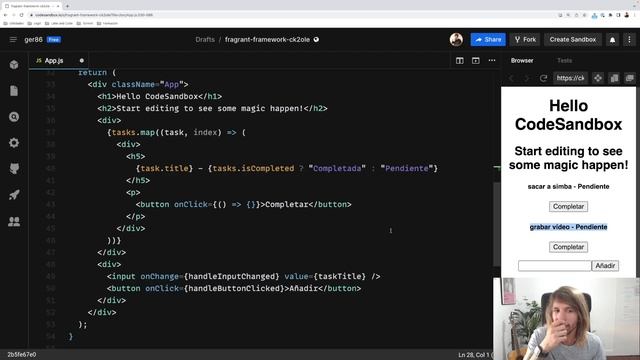Click on tasks.map in code editor

point(133,132)
